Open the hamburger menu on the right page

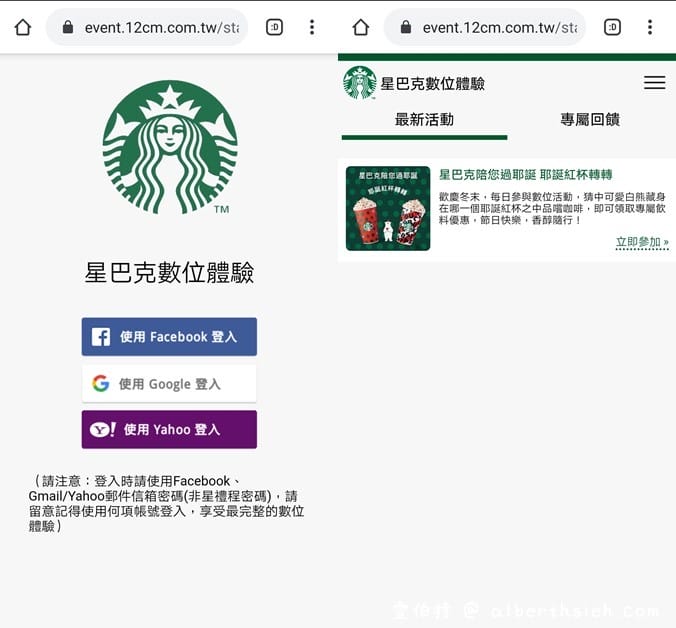click(654, 82)
